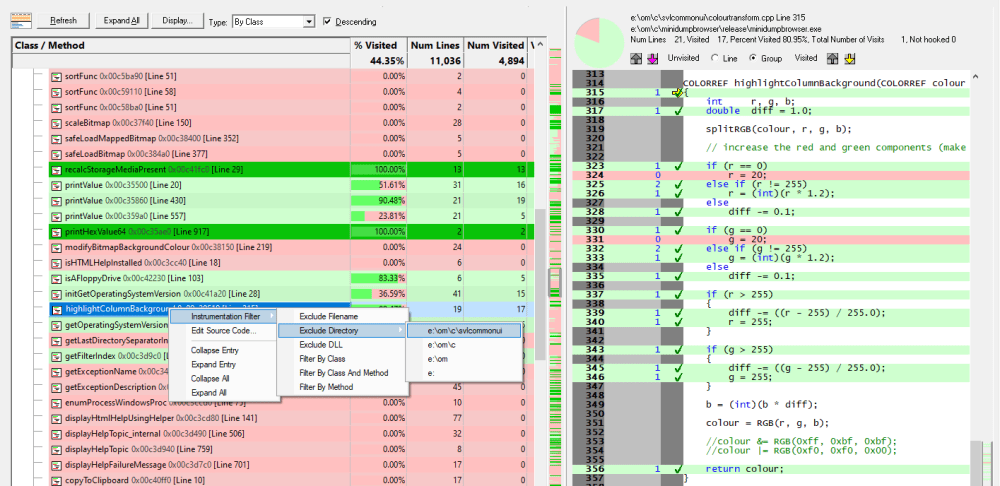Click method icon of isAFloppyDrive row

tap(56, 278)
